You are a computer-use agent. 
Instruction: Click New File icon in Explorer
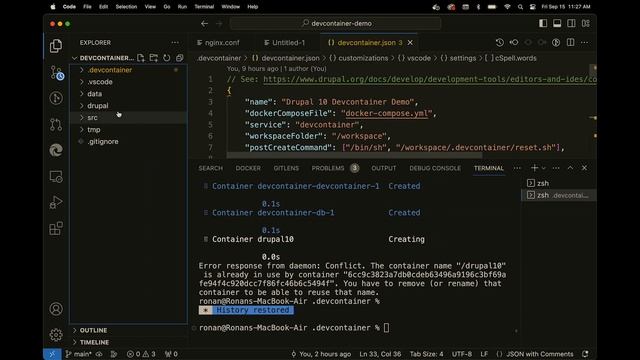(141, 58)
